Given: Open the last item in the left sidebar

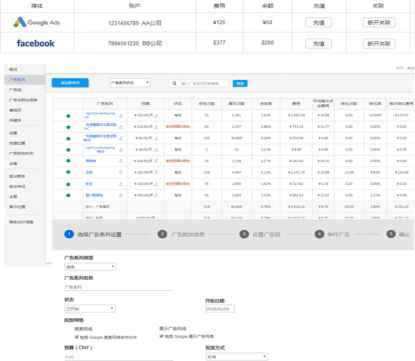Looking at the screenshot, I should coord(21,222).
